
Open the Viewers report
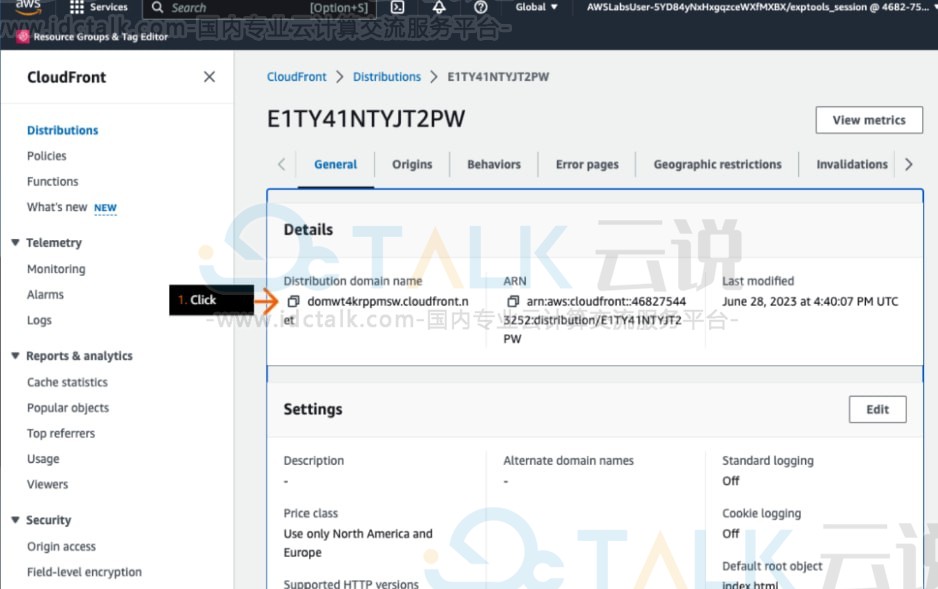pyautogui.click(x=48, y=484)
